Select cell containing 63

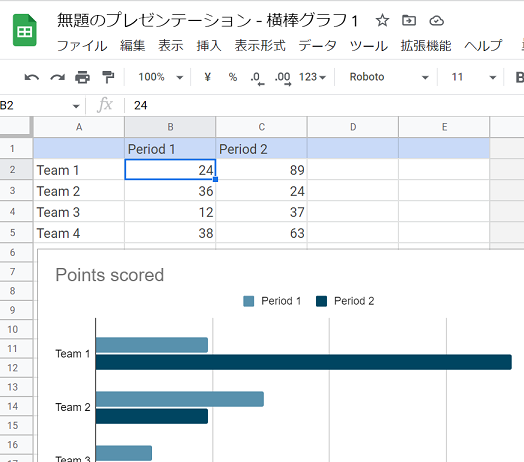[262, 233]
